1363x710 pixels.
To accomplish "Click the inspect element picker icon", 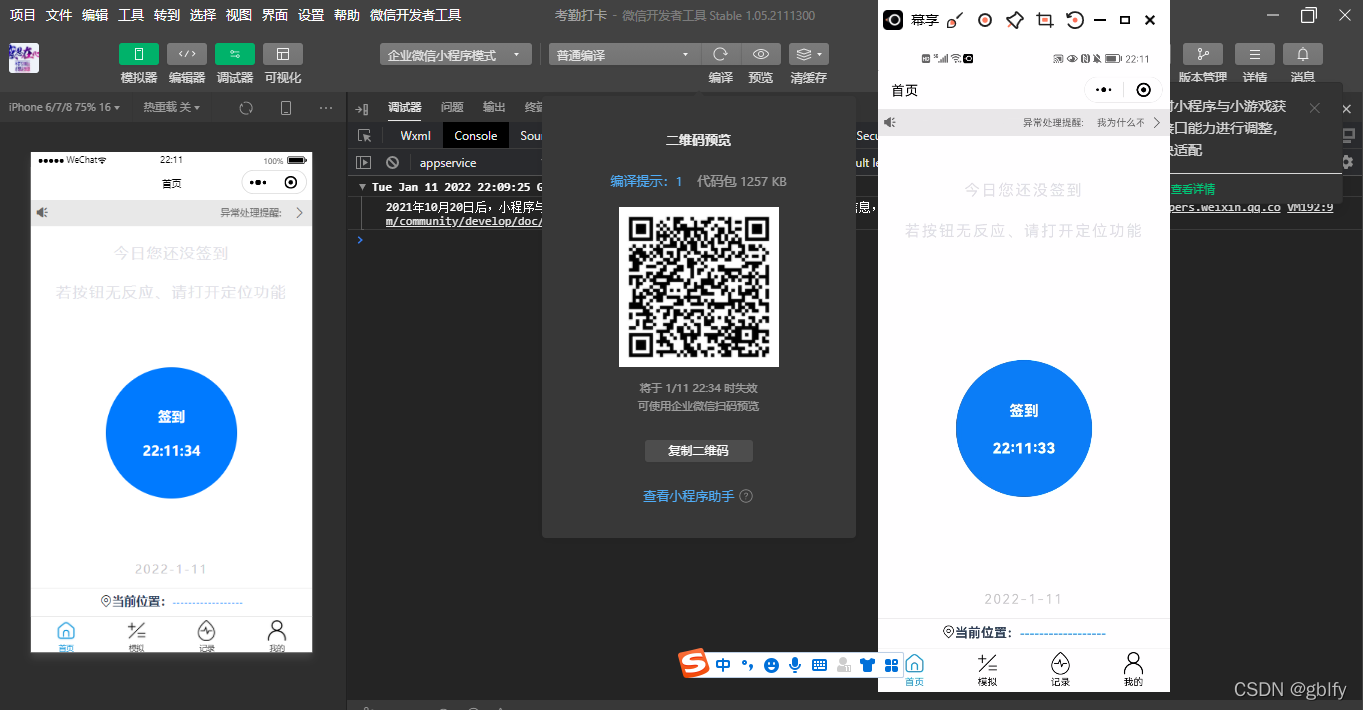I will [365, 136].
